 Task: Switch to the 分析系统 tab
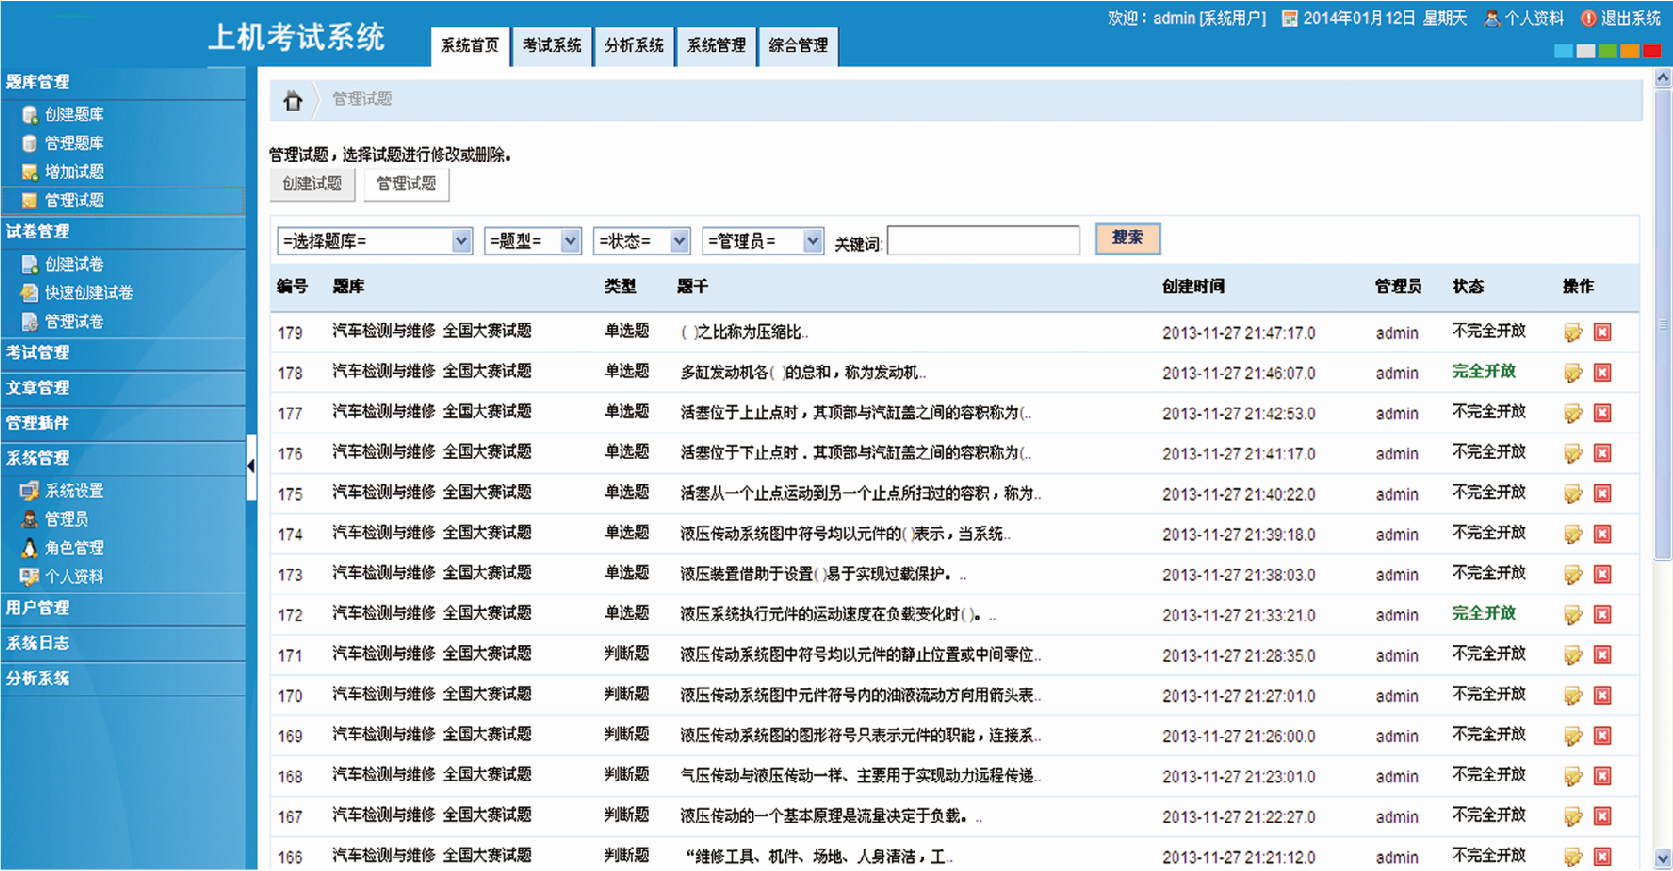pyautogui.click(x=634, y=46)
